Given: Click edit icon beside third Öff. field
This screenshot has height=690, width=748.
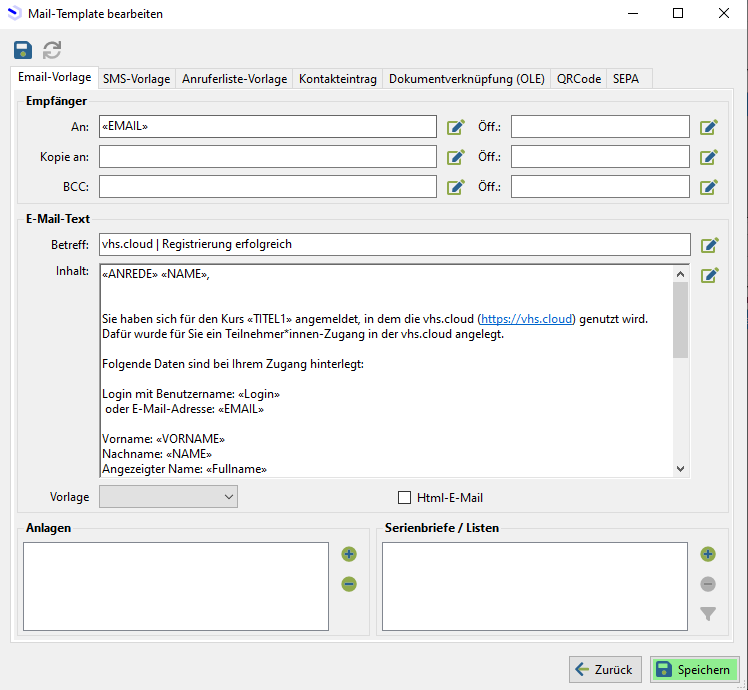Looking at the screenshot, I should [709, 187].
